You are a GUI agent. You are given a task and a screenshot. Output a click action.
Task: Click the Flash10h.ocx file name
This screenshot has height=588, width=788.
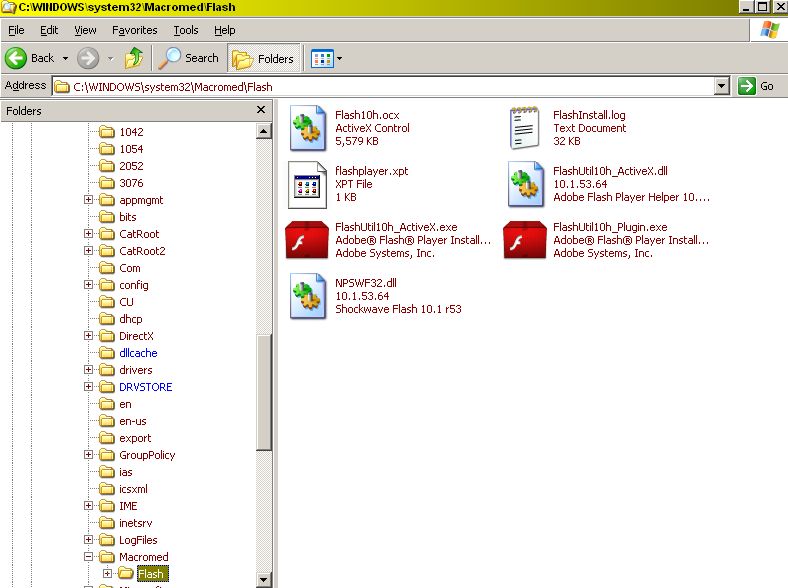click(367, 115)
